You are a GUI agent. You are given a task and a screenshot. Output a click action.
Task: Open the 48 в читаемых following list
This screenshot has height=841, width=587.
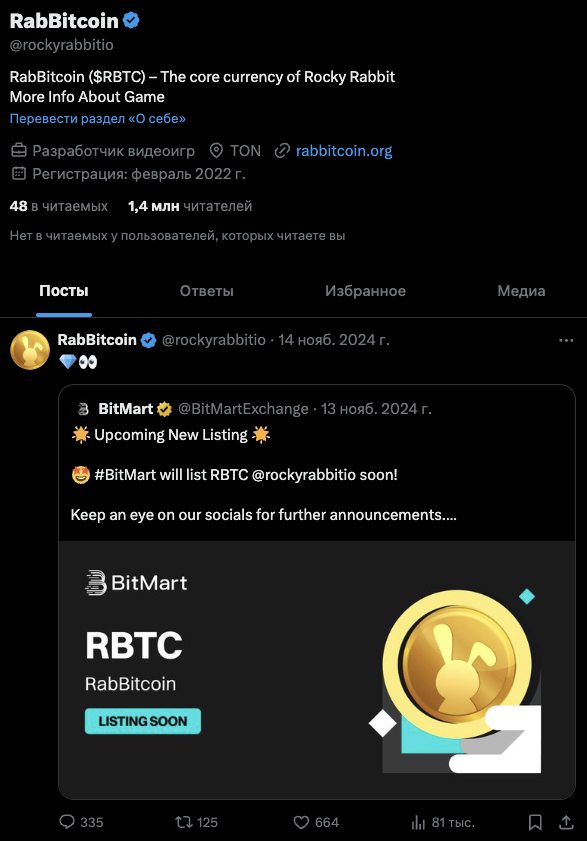coord(59,206)
